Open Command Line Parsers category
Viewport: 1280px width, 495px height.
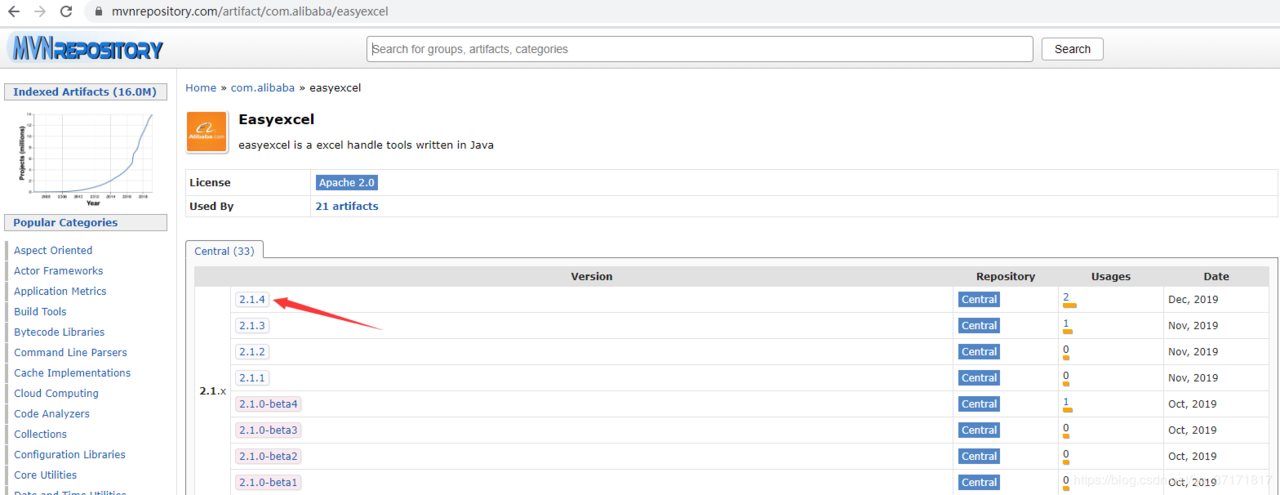pyautogui.click(x=70, y=352)
